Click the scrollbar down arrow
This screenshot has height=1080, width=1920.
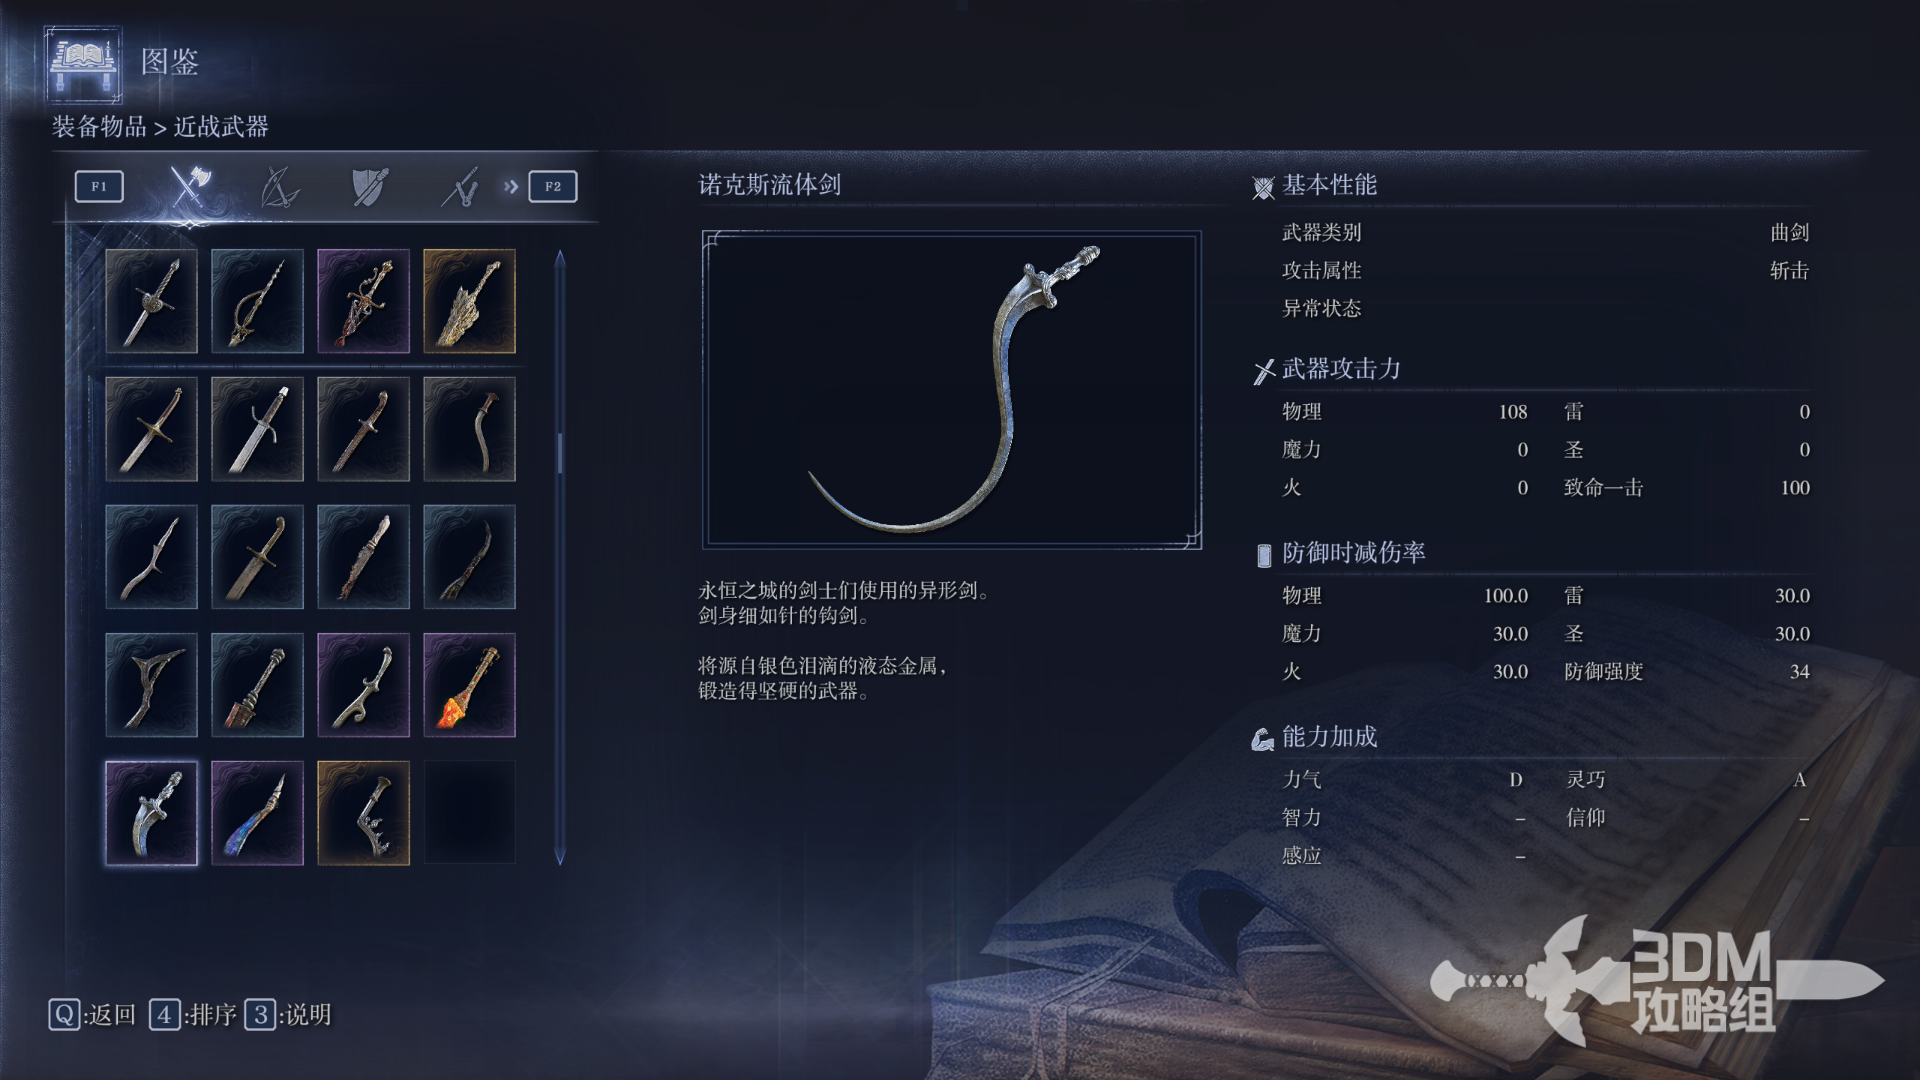560,857
